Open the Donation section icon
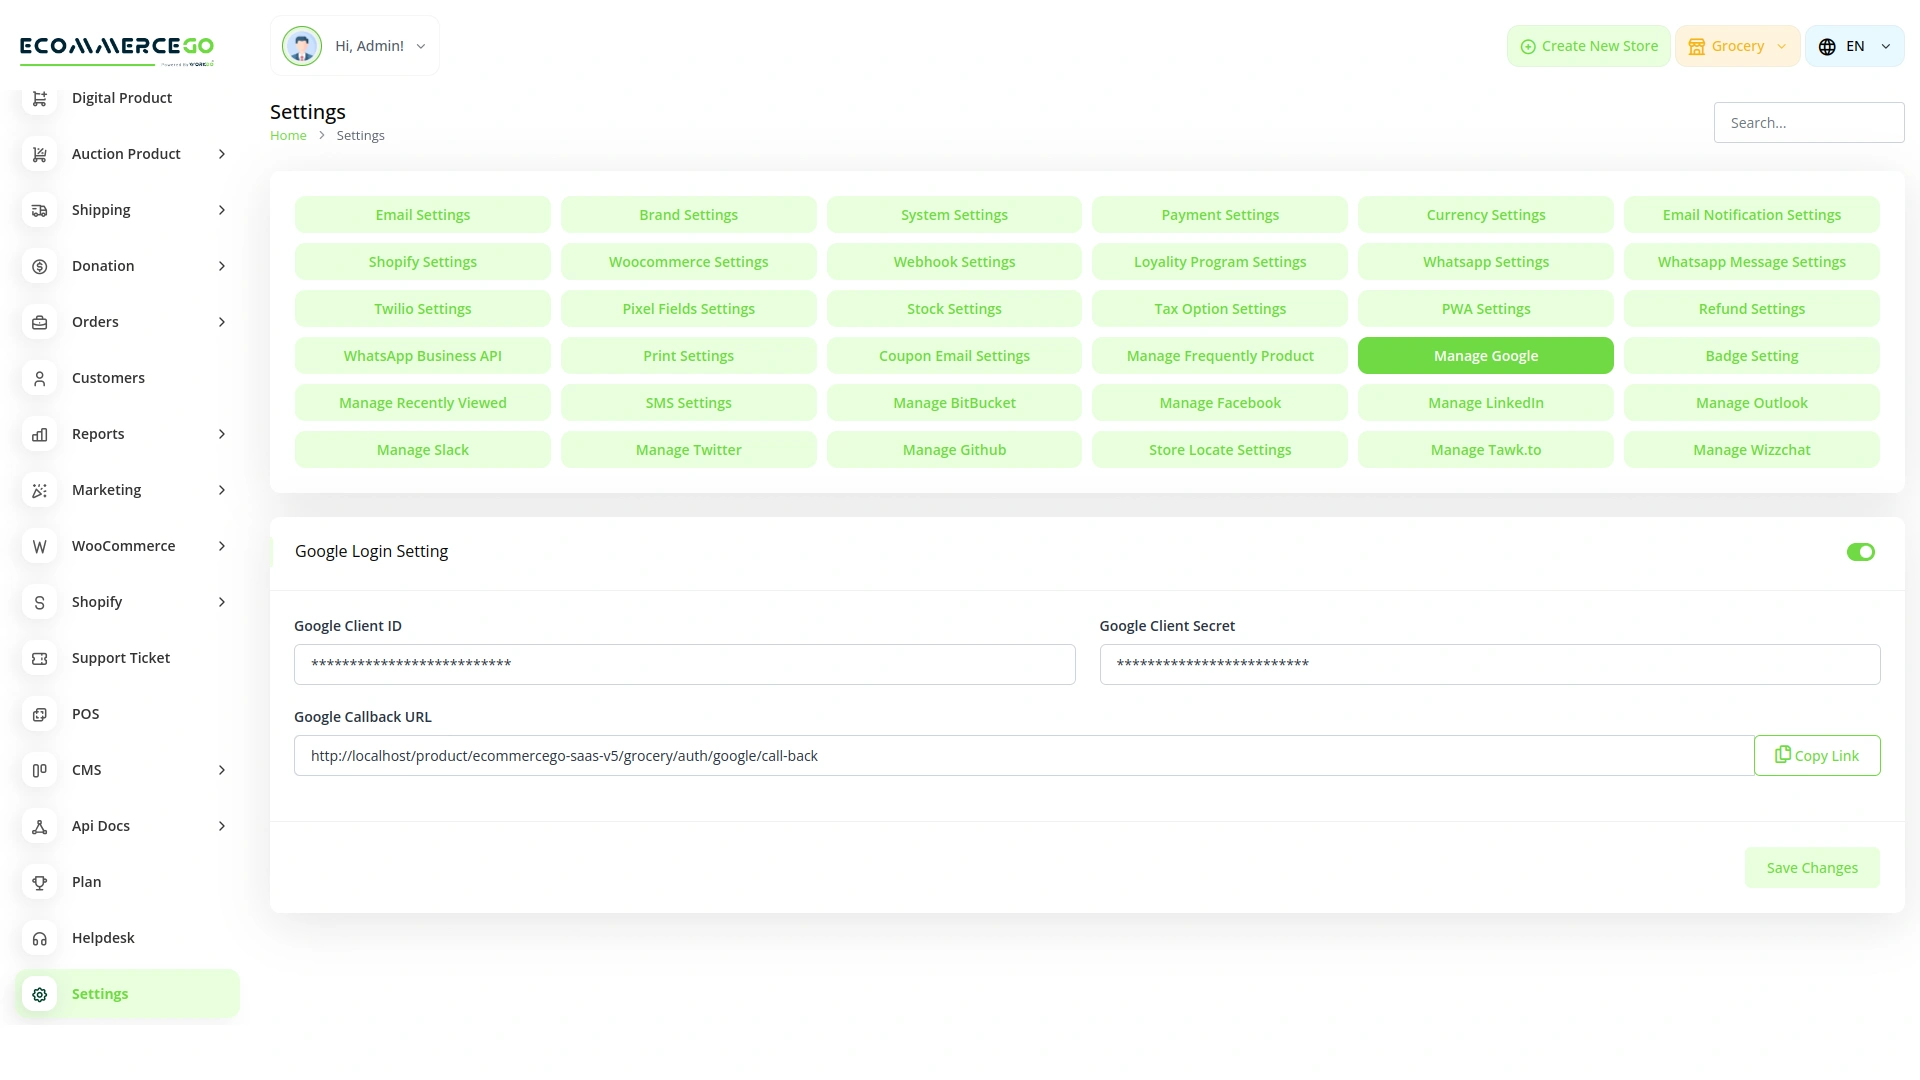1920x1080 pixels. 39,266
